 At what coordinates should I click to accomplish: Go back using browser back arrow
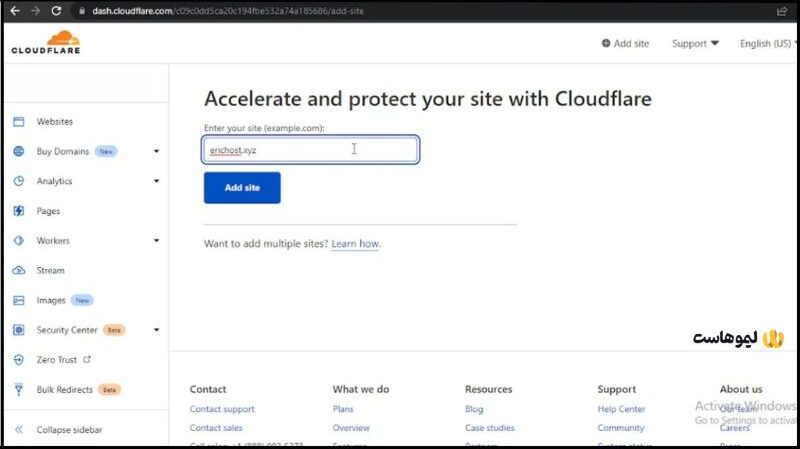click(15, 11)
